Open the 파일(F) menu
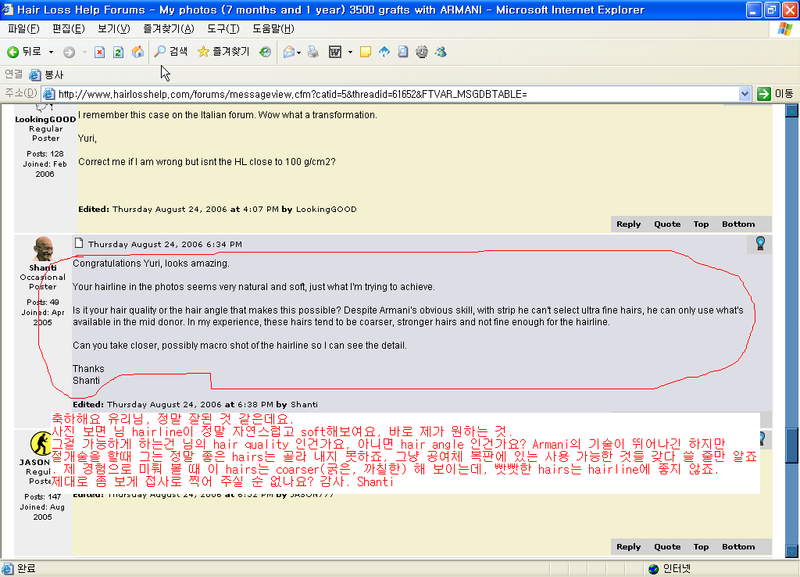Screen dimensions: 800x577 tap(23, 29)
